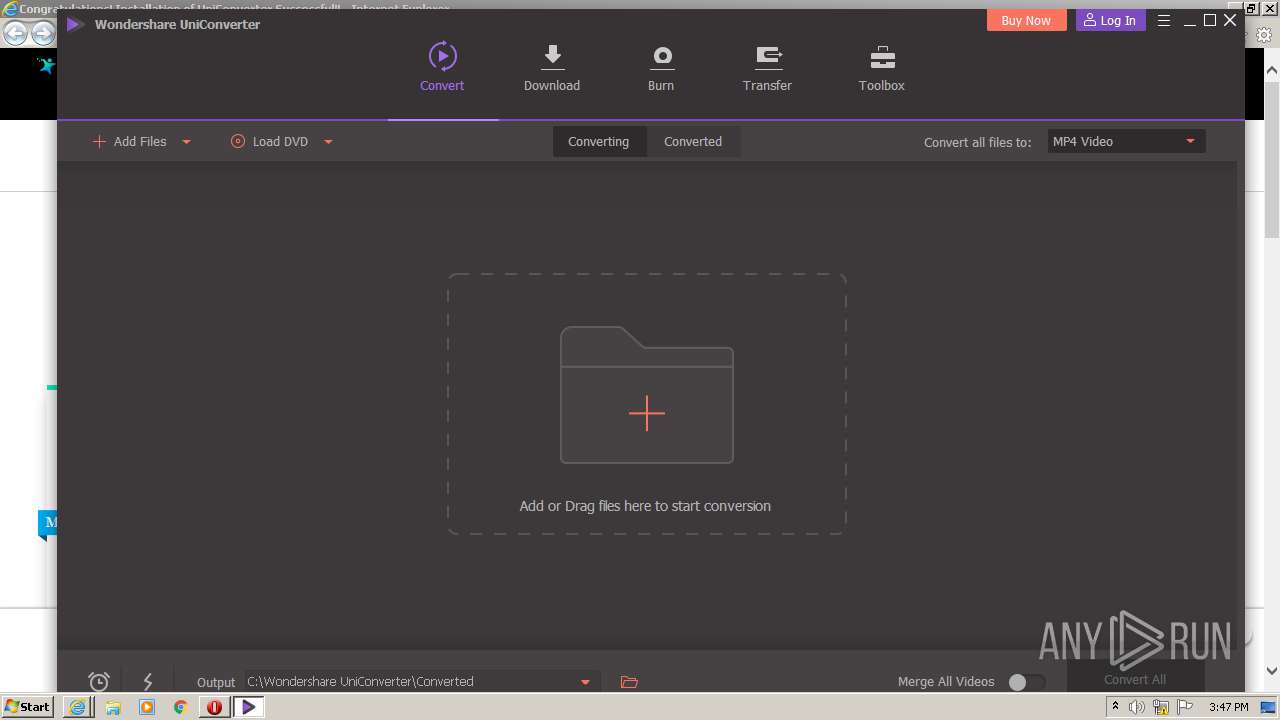Screen dimensions: 1280x720
Task: Expand the Load DVD dropdown arrow
Action: [328, 142]
